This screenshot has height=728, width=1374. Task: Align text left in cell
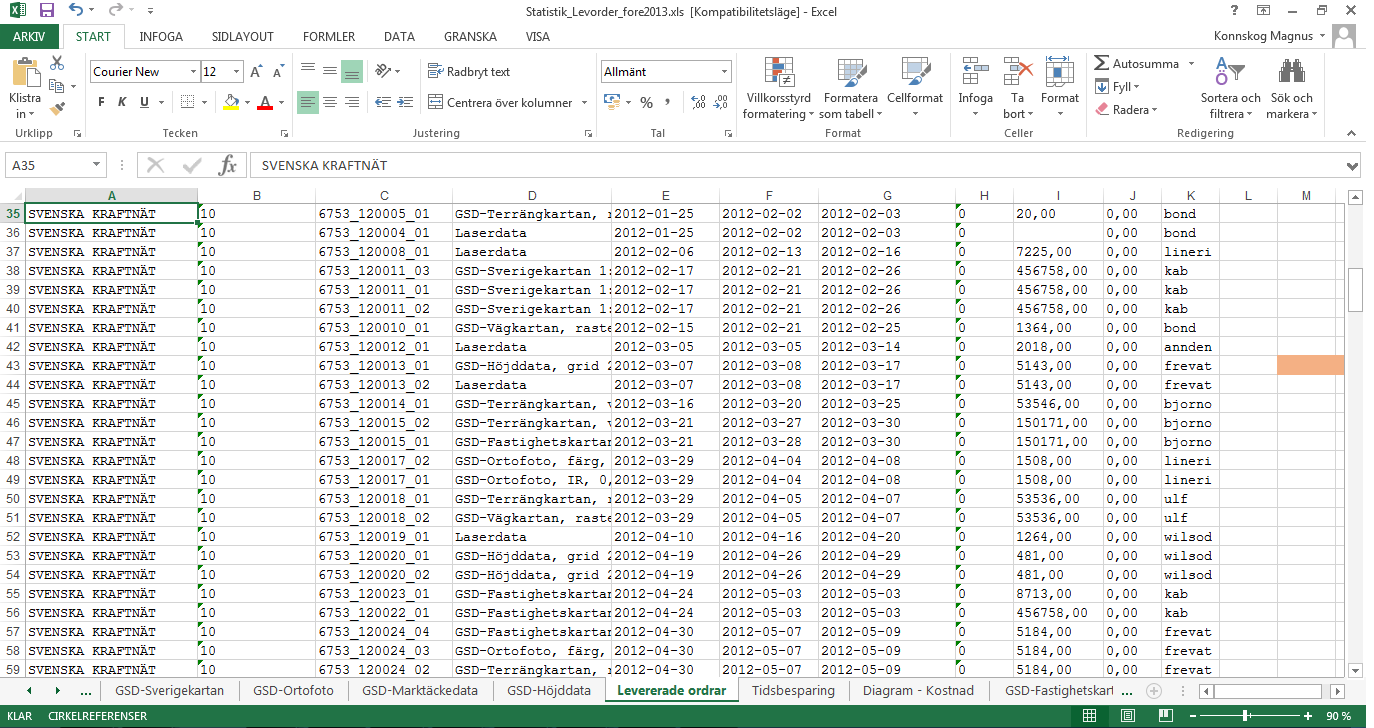coord(307,102)
